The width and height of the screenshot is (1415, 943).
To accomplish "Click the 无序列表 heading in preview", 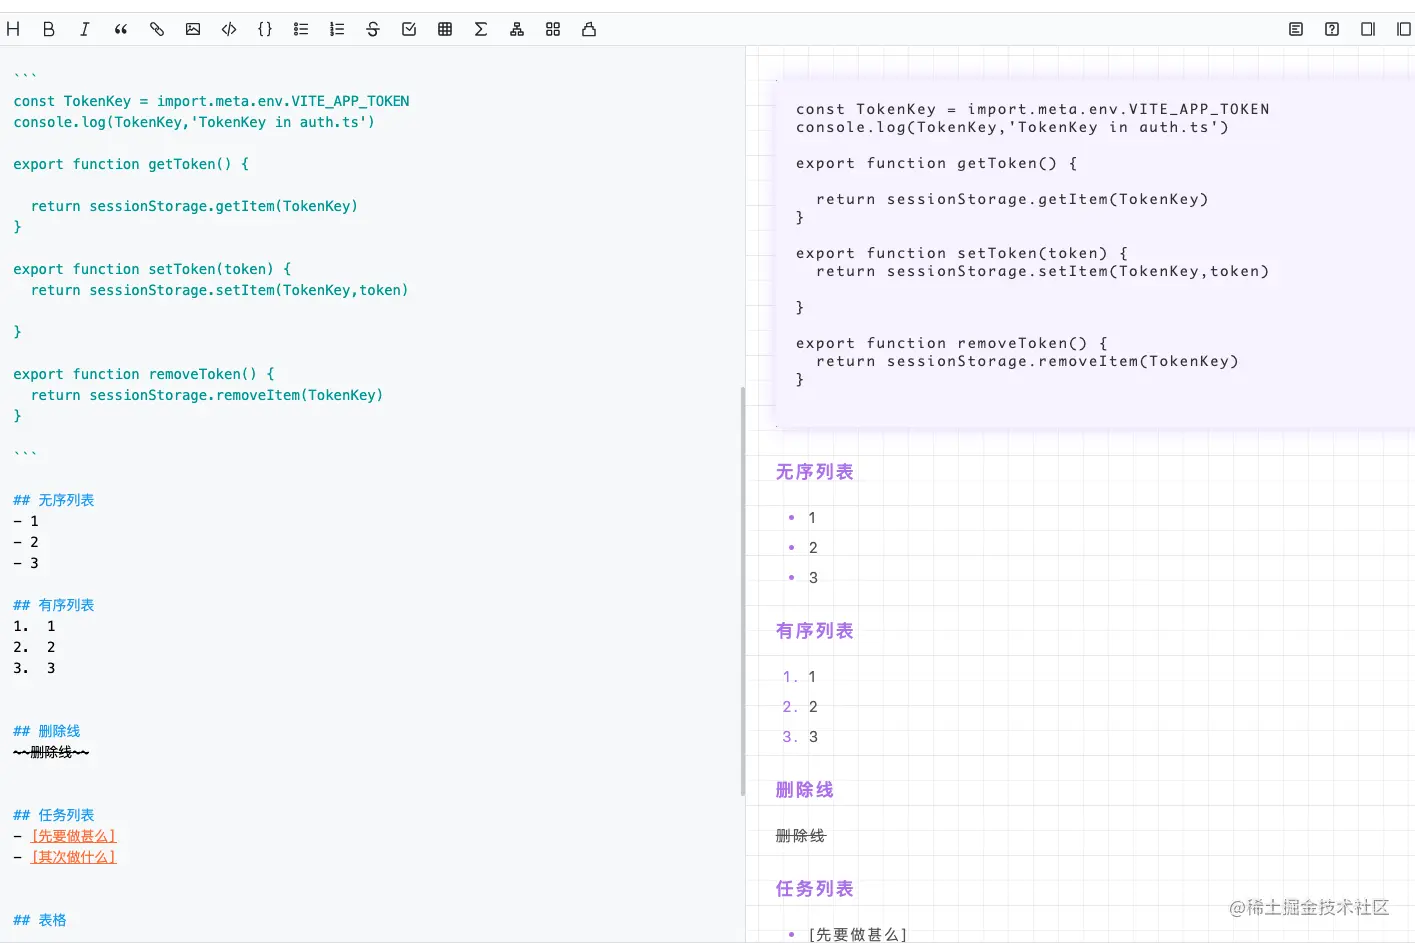I will tap(815, 472).
